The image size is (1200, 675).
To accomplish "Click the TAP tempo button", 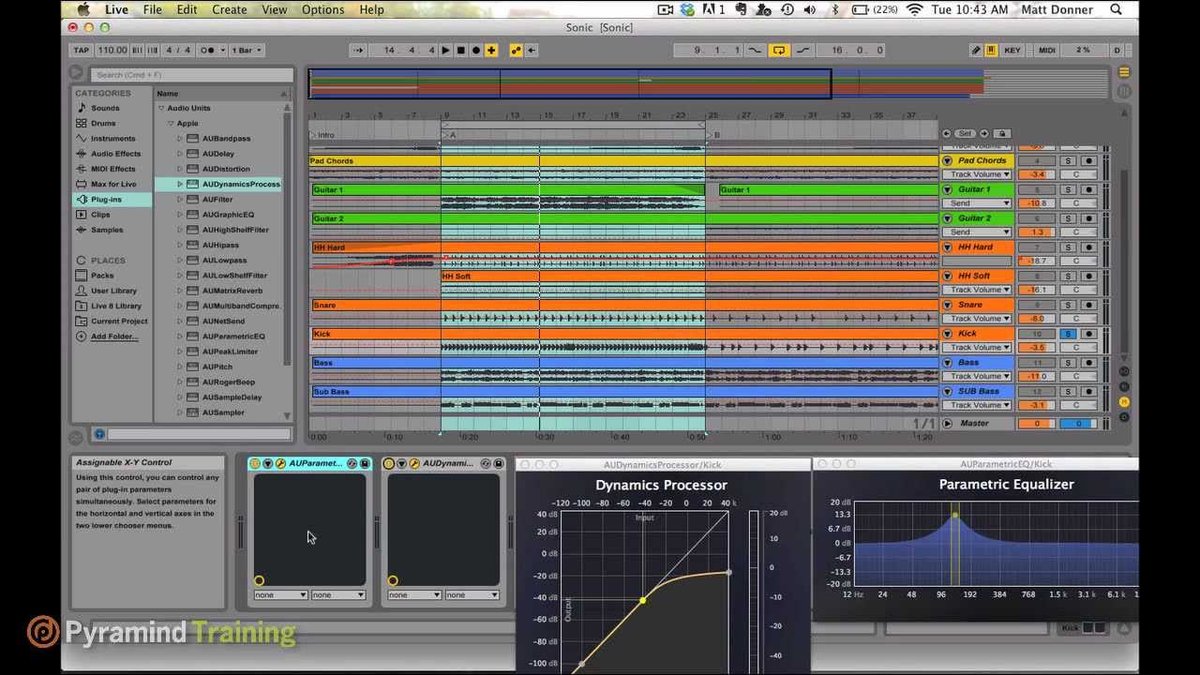I will 81,50.
